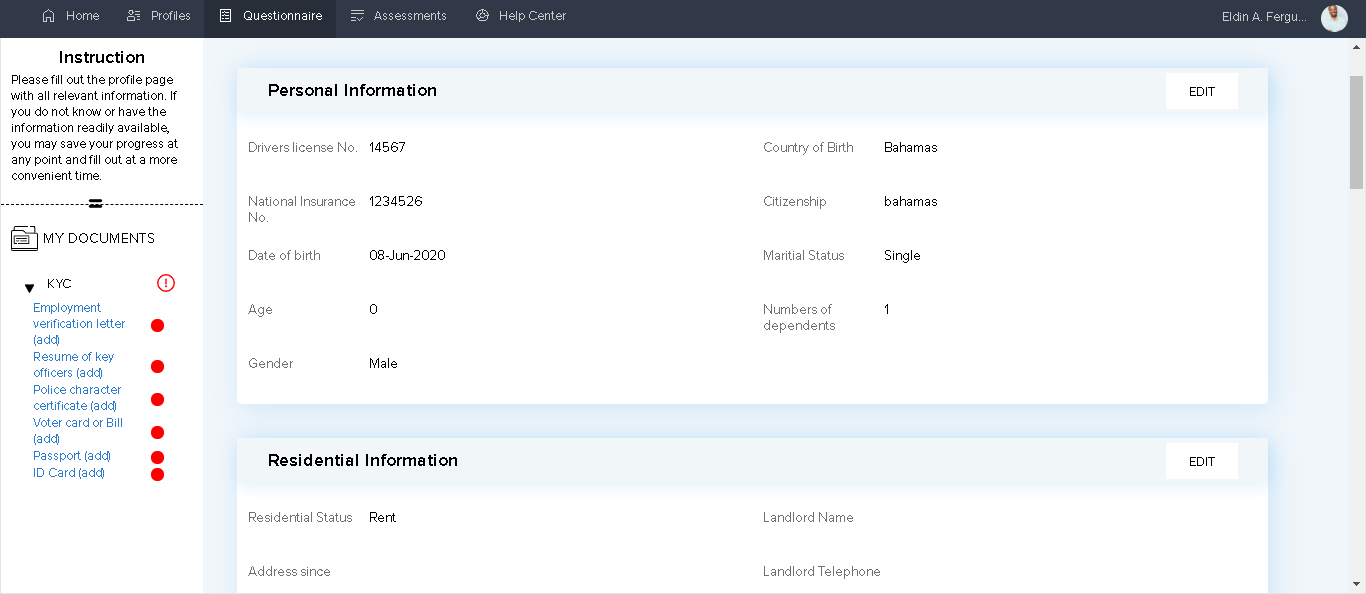This screenshot has width=1366, height=594.
Task: Click the Landlord Telephone label
Action: point(822,571)
